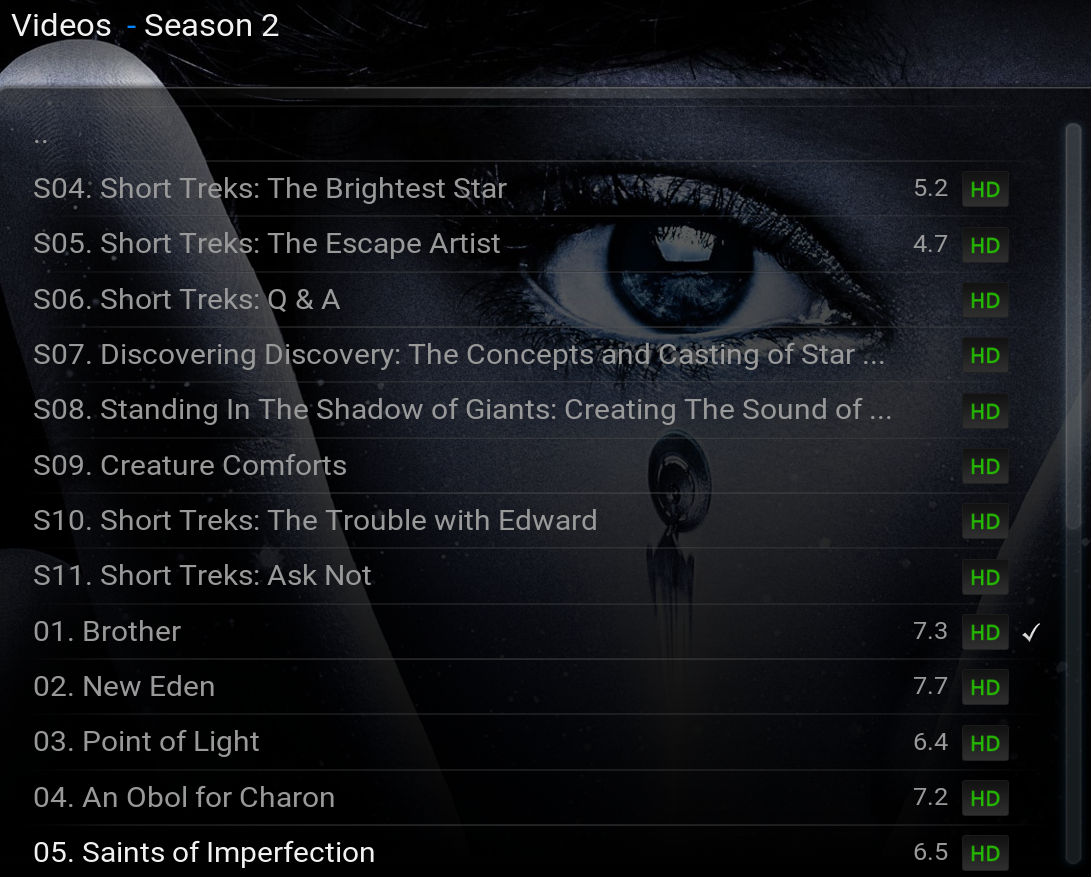Click HD icon beside Ask Not
This screenshot has height=877, width=1091.
point(985,577)
